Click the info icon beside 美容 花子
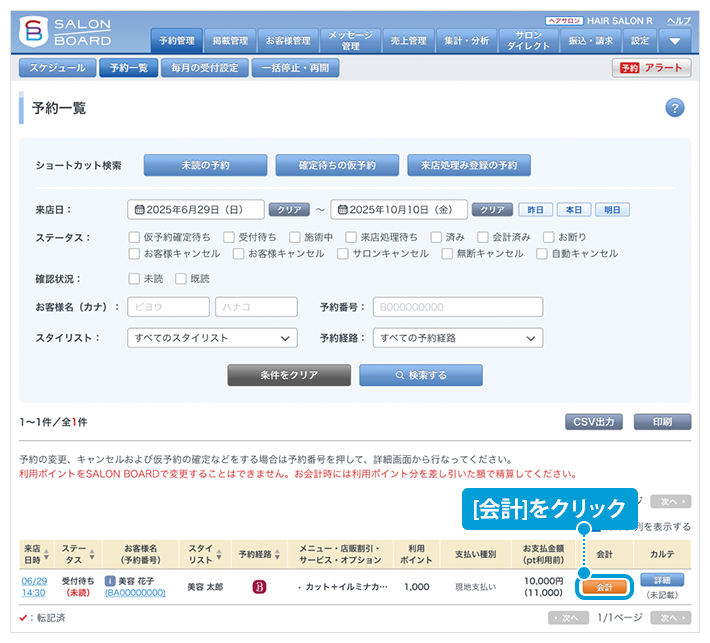This screenshot has width=710, height=643. [x=110, y=581]
